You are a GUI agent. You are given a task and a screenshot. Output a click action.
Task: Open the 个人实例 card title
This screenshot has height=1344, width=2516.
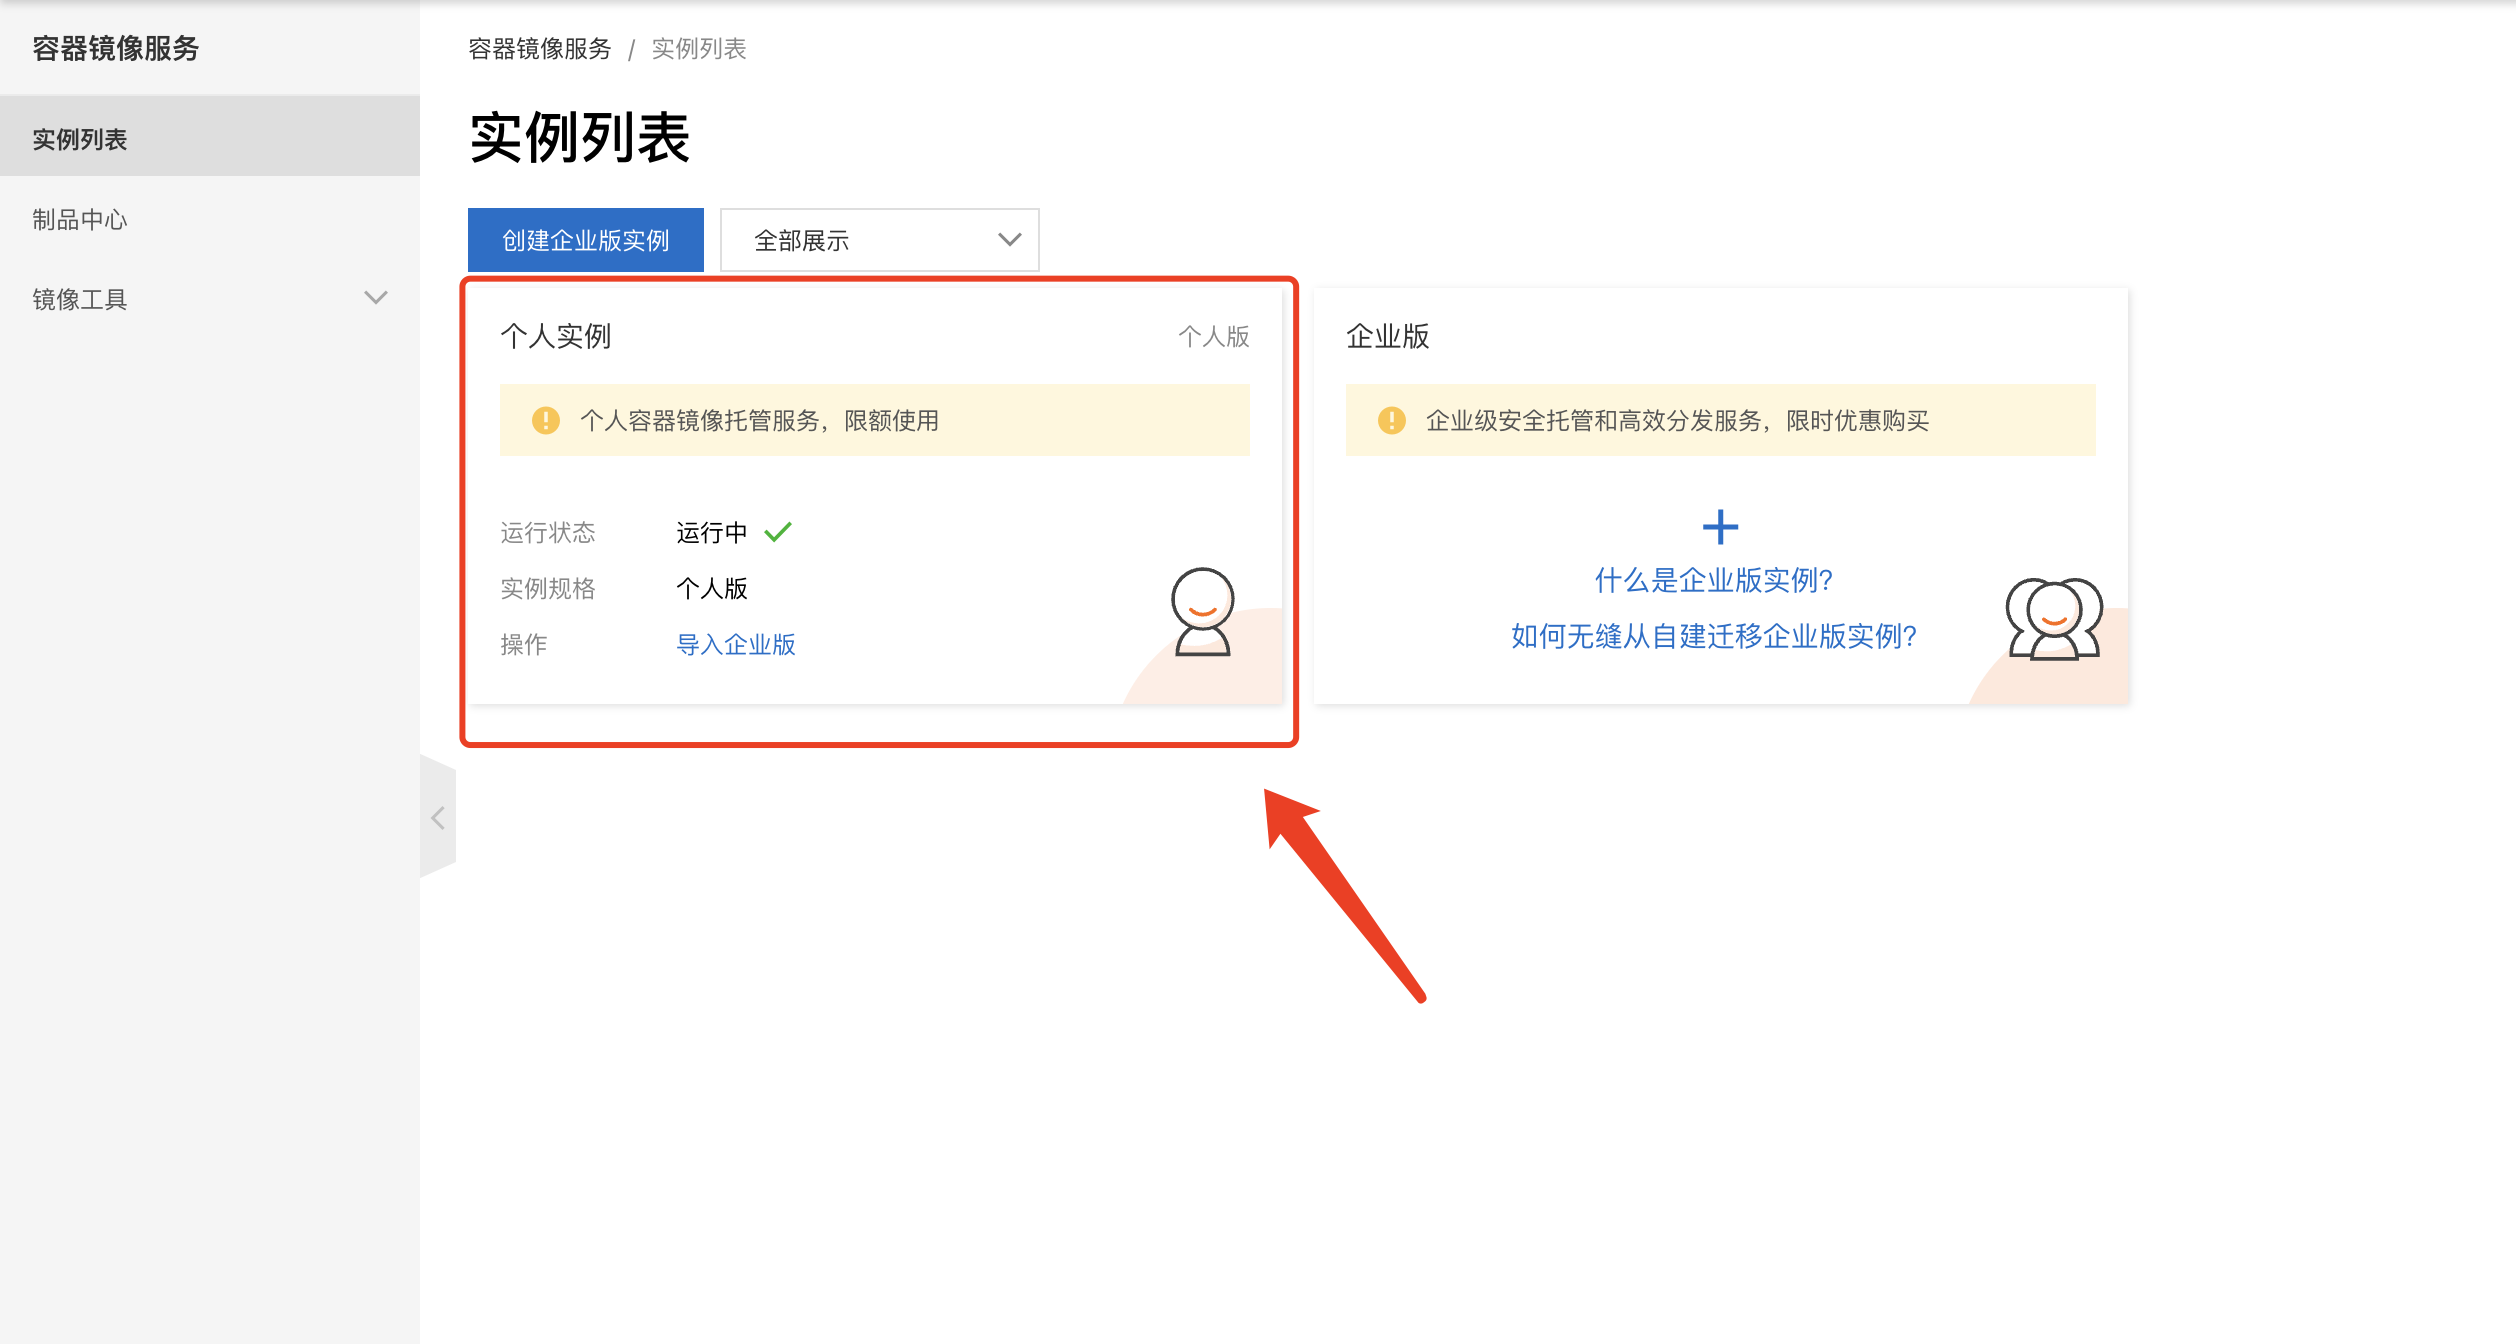tap(556, 336)
